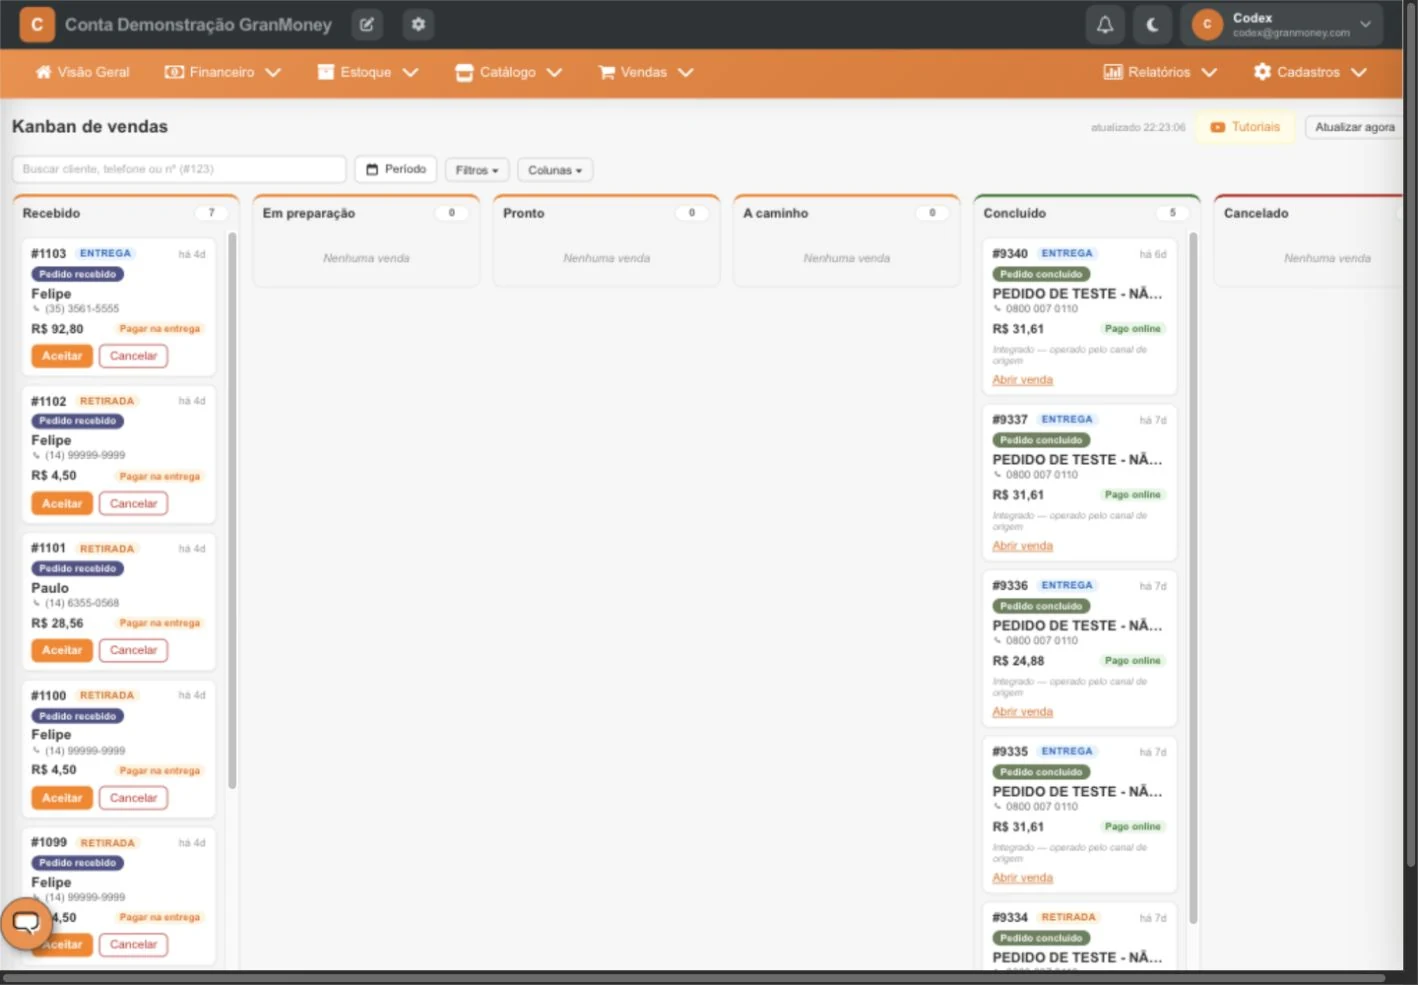Open the Filtros dropdown
The height and width of the screenshot is (985, 1418).
[477, 170]
